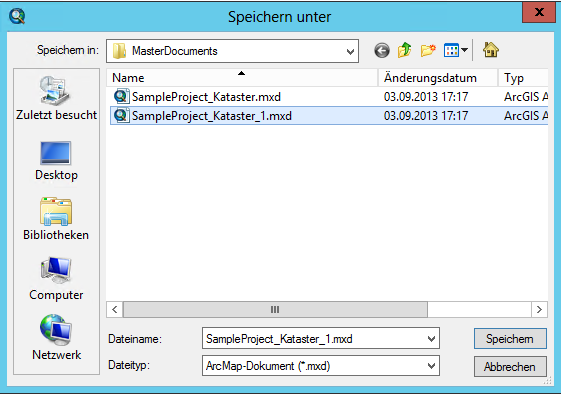Click the date of SampleProject_Kataster_1.mxd

pyautogui.click(x=426, y=116)
